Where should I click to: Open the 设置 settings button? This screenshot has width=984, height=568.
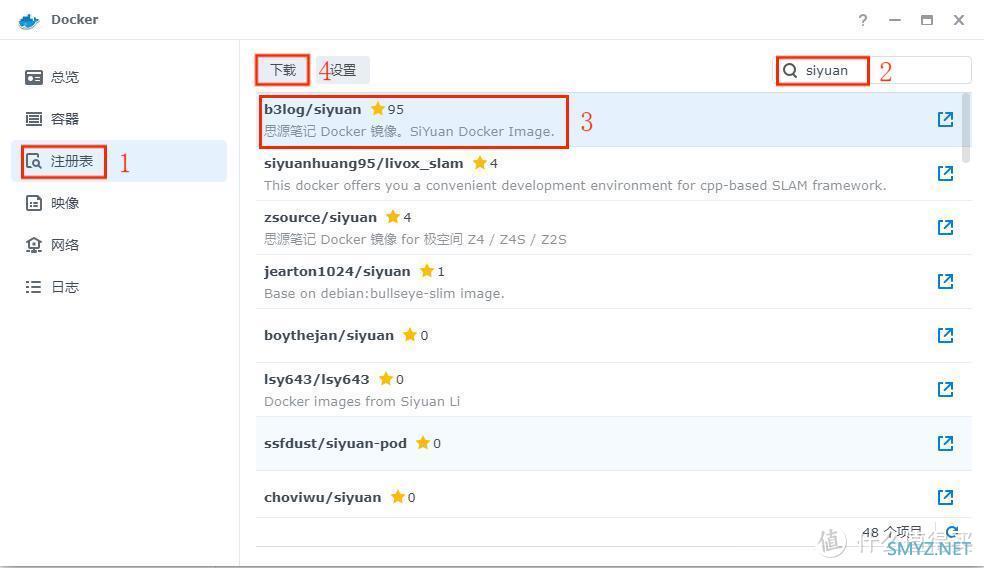point(343,70)
